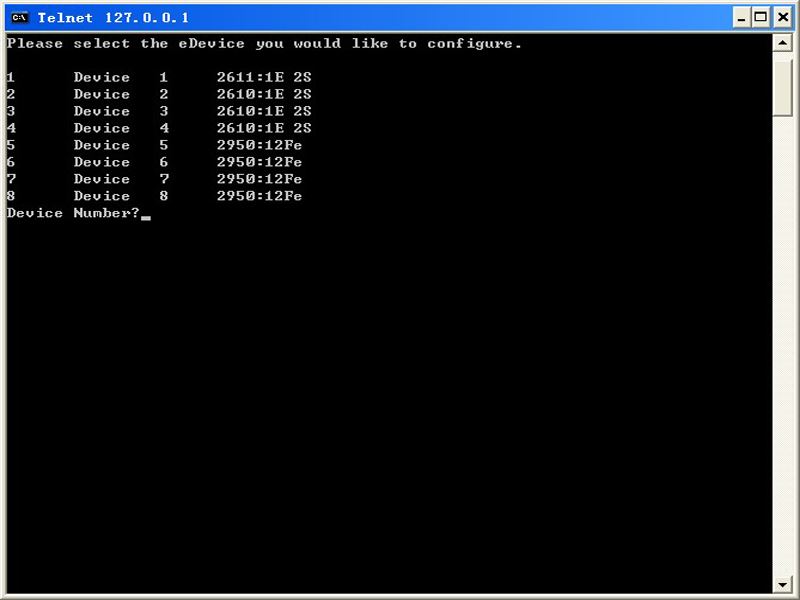Image resolution: width=800 pixels, height=600 pixels.
Task: Select the Device 6 row text
Action: tap(154, 162)
